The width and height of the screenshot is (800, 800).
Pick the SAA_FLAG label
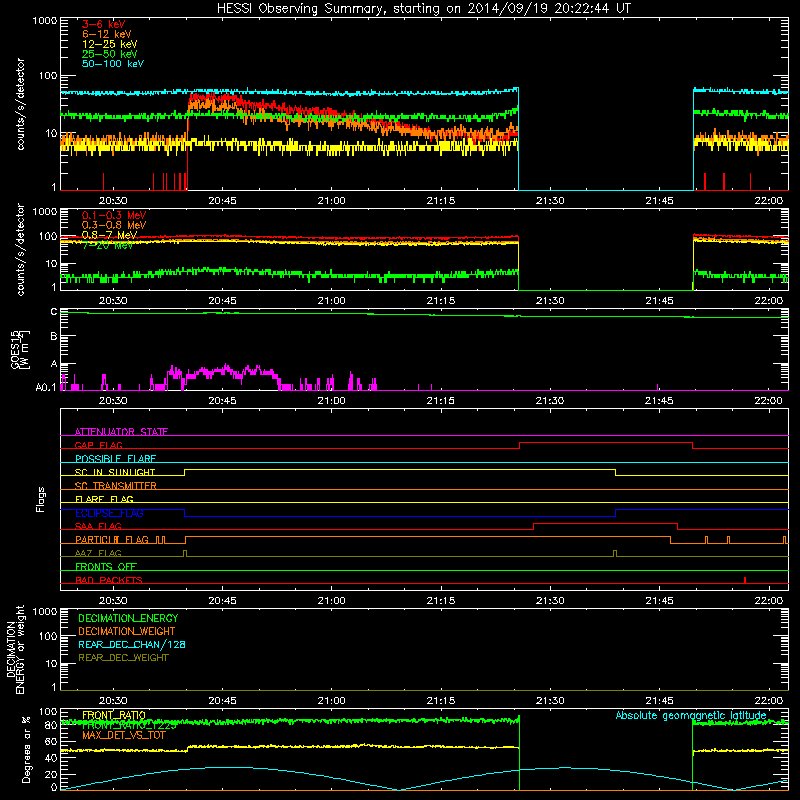point(98,527)
